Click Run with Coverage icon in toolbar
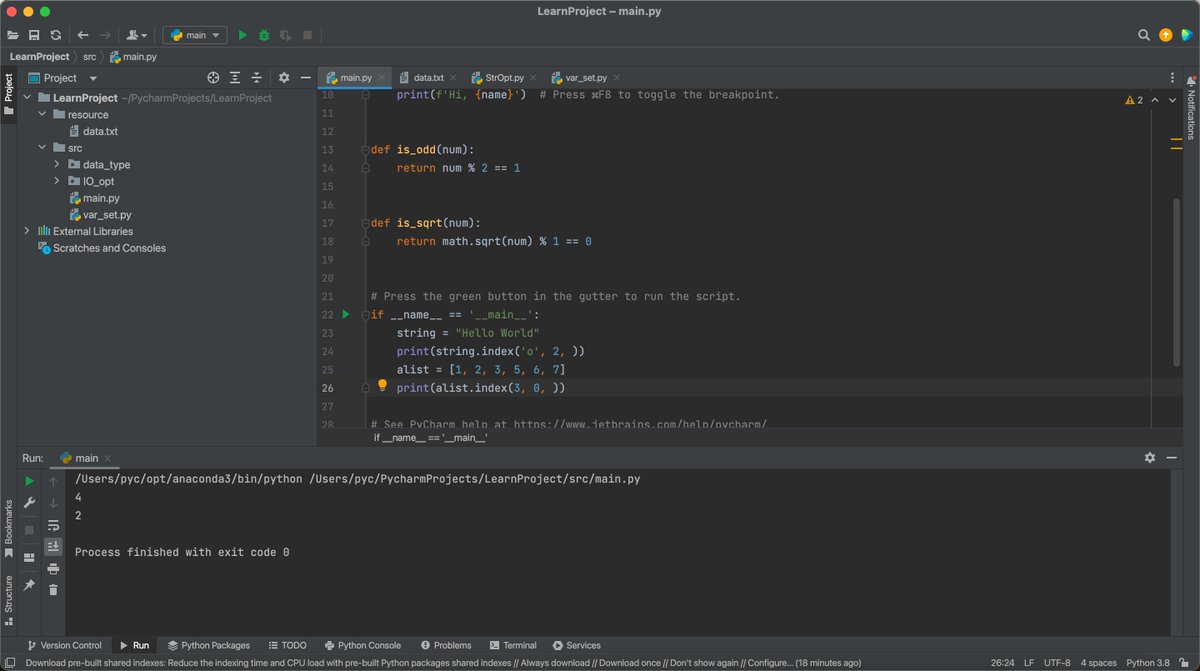The height and width of the screenshot is (671, 1200). coord(286,35)
